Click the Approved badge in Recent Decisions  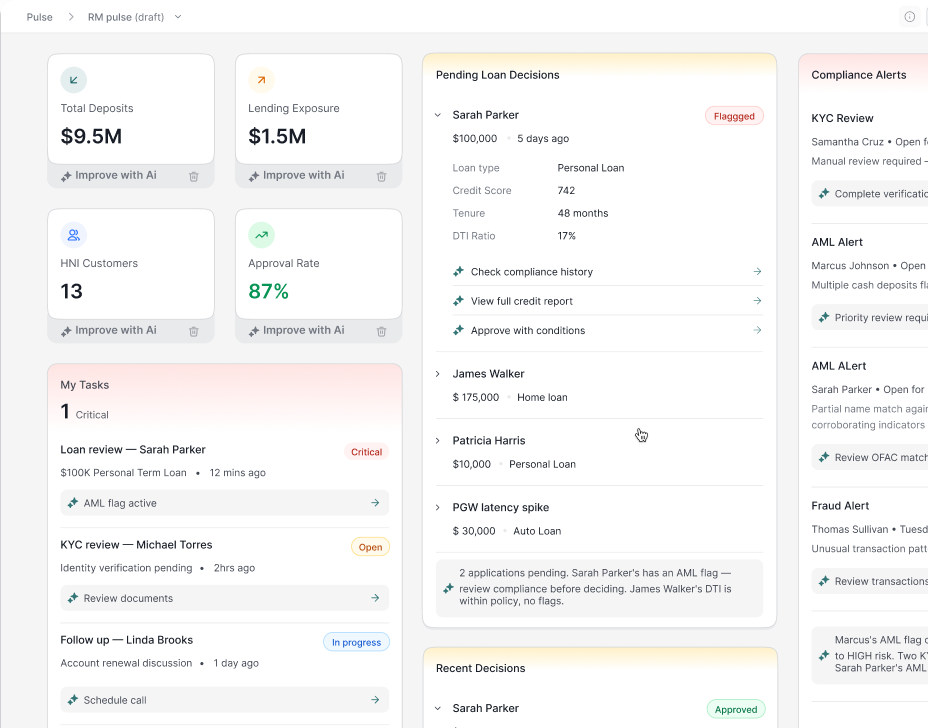736,709
